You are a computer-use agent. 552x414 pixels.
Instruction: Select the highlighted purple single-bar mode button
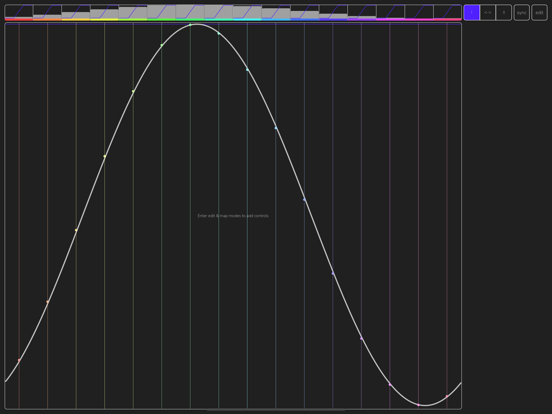pos(472,13)
